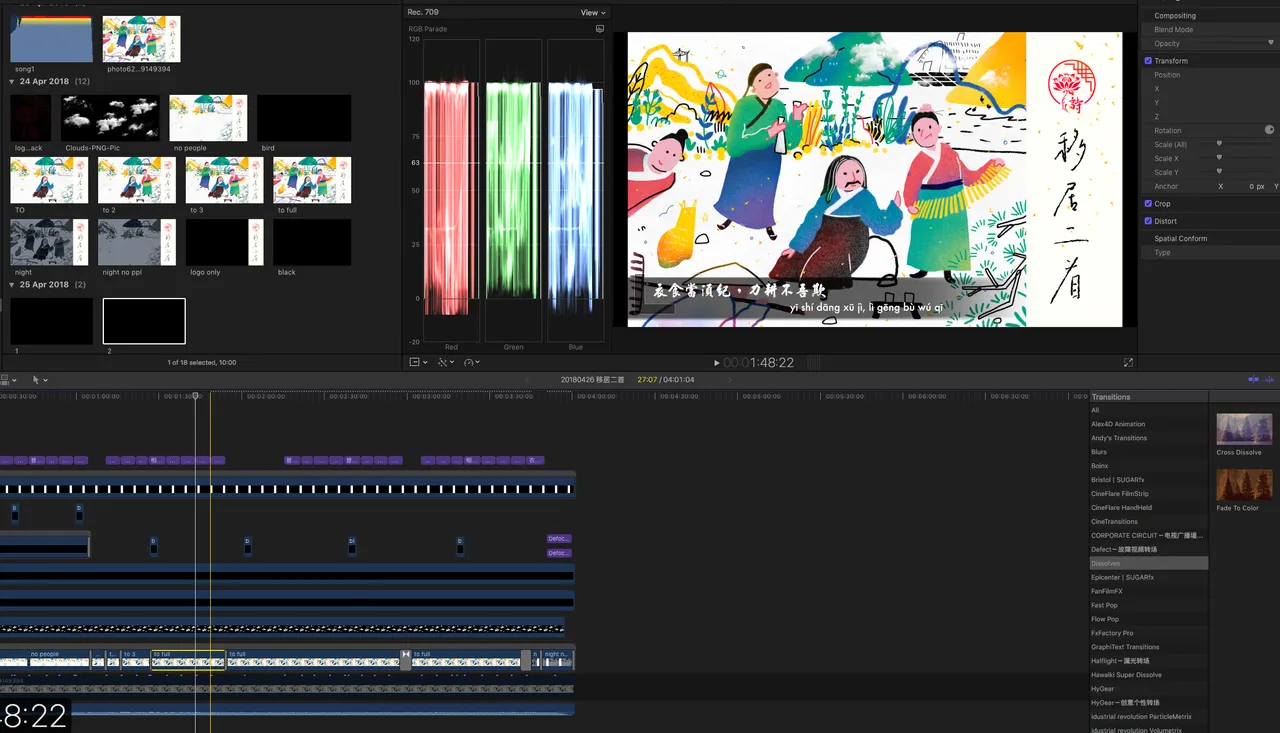
Task: Select the Andy's Transitions category
Action: click(1149, 438)
